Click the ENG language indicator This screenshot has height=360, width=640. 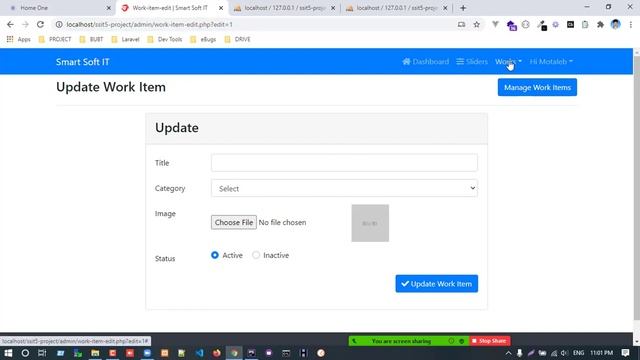click(578, 353)
